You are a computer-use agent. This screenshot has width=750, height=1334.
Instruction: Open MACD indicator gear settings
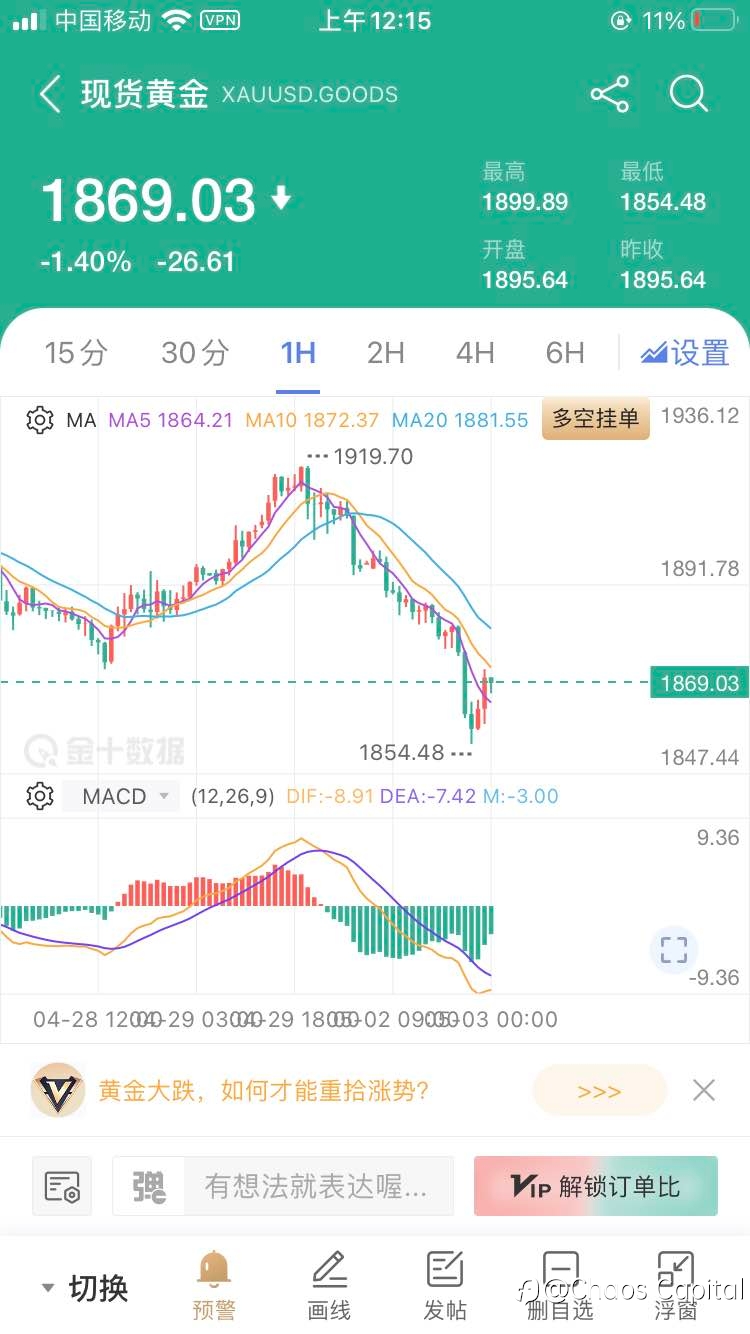tap(39, 796)
